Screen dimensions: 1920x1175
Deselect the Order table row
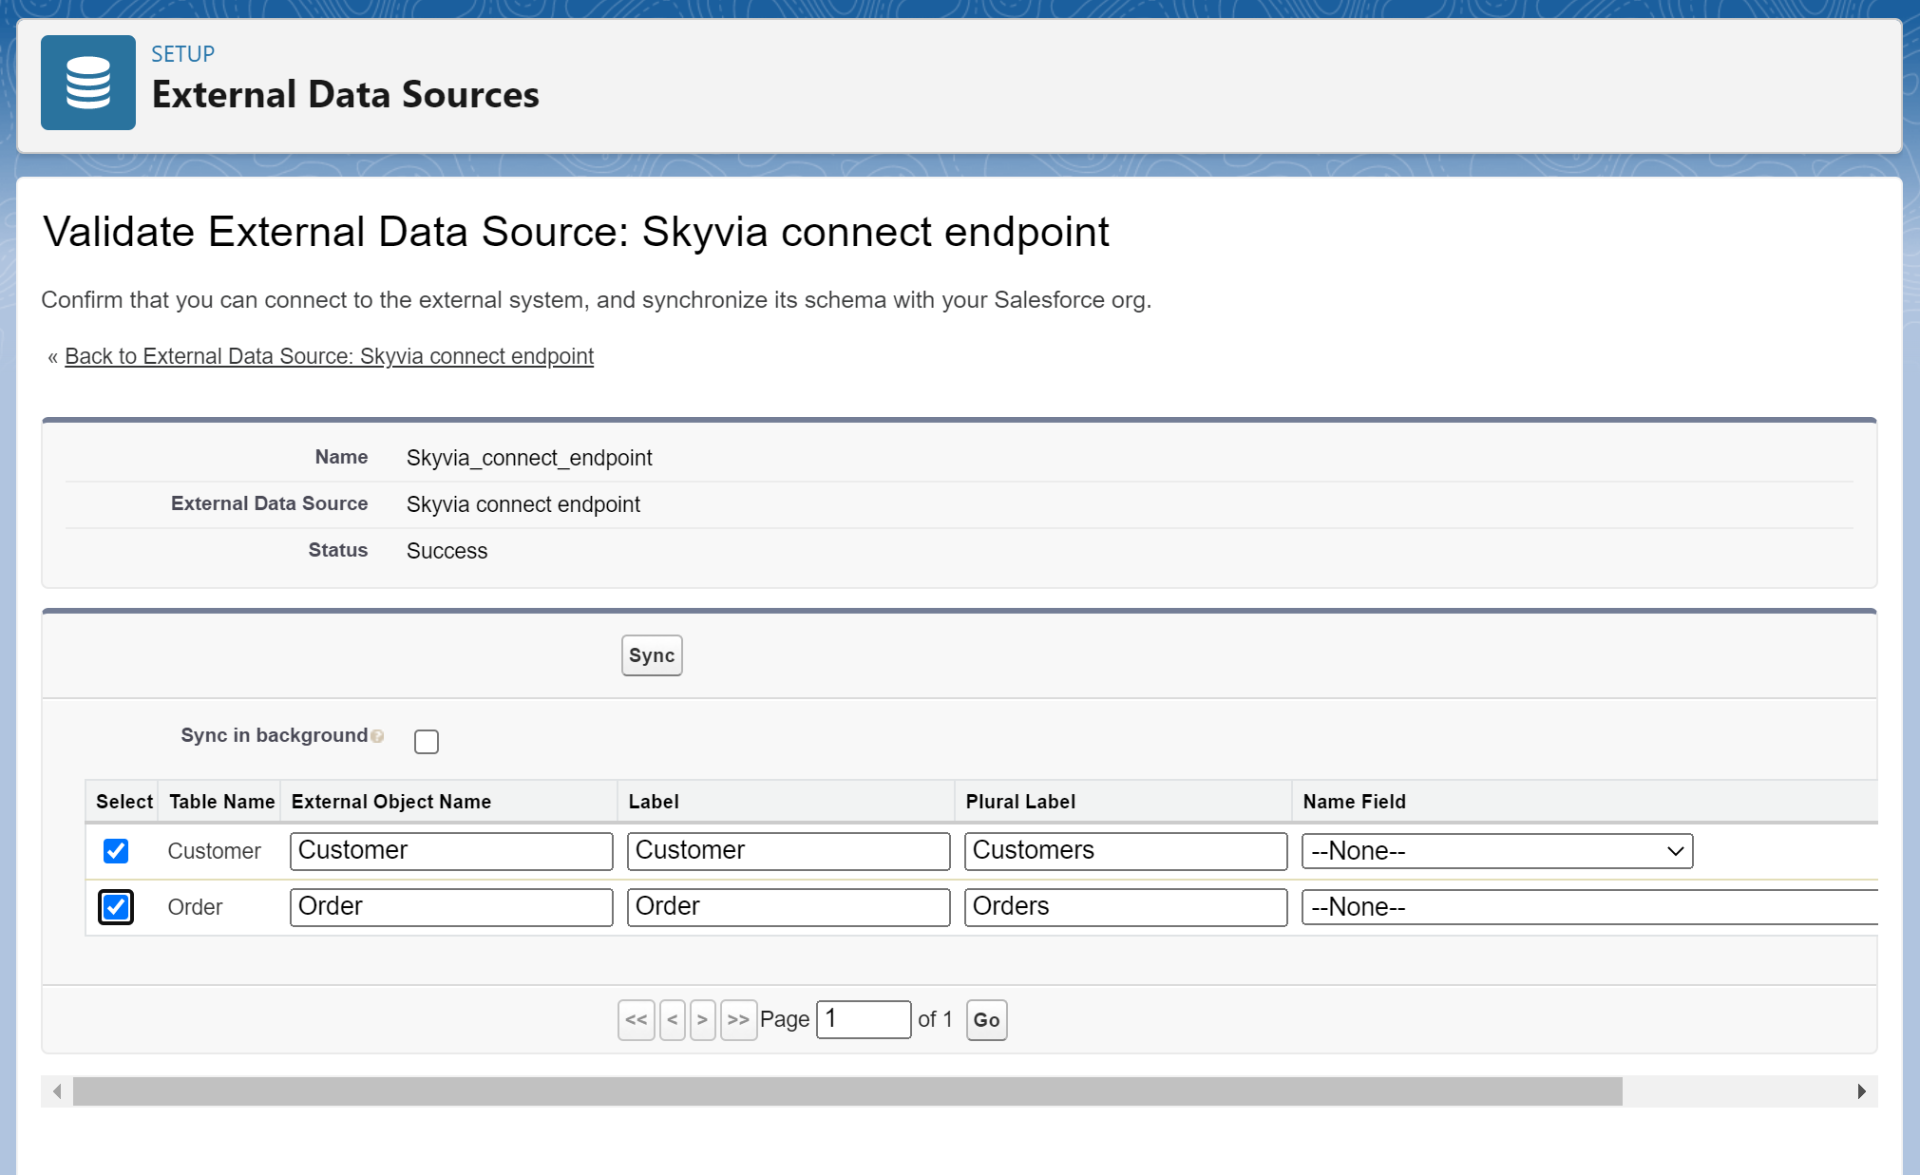[116, 907]
